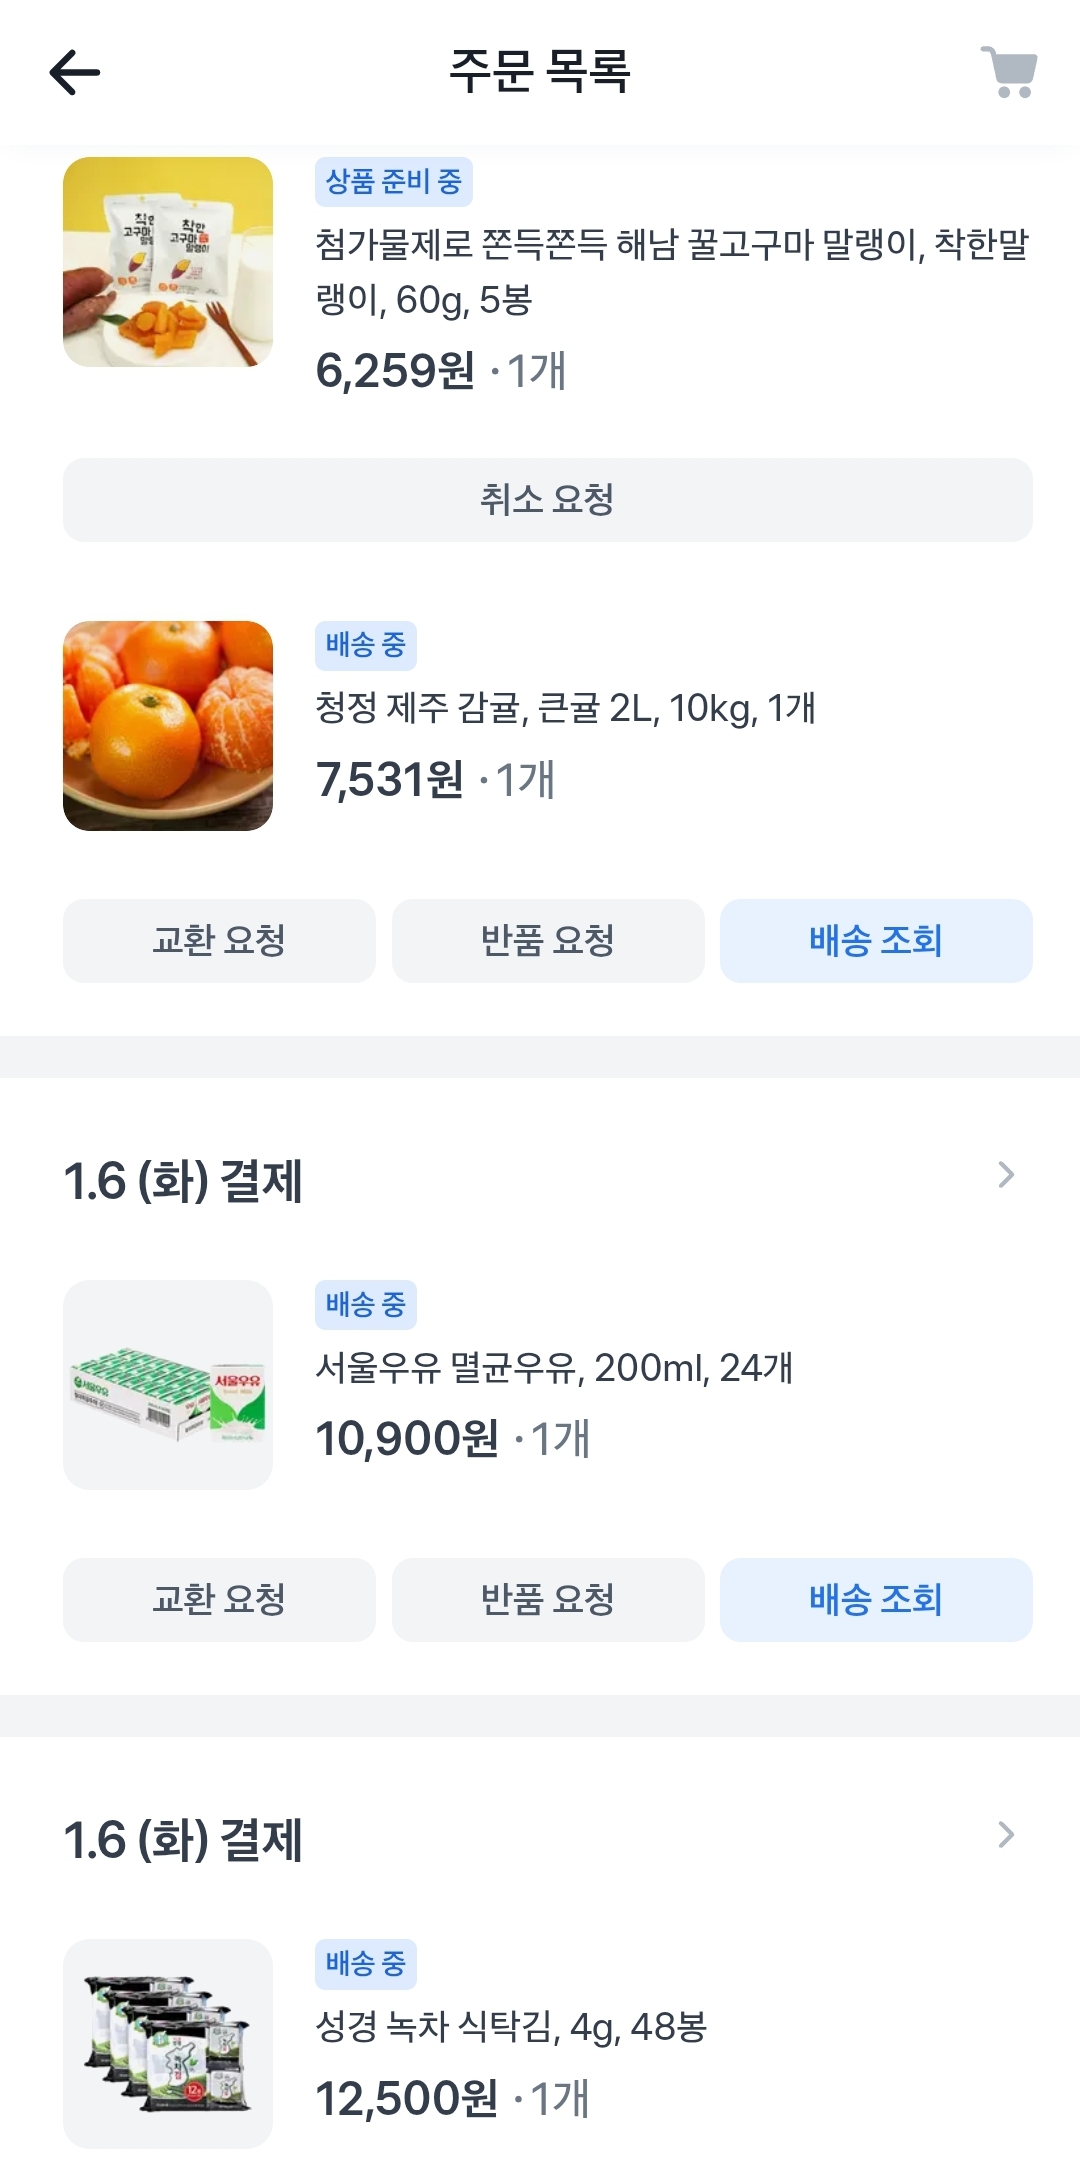
Task: Expand order details chevron above 서울우유 item
Action: pyautogui.click(x=1006, y=1176)
